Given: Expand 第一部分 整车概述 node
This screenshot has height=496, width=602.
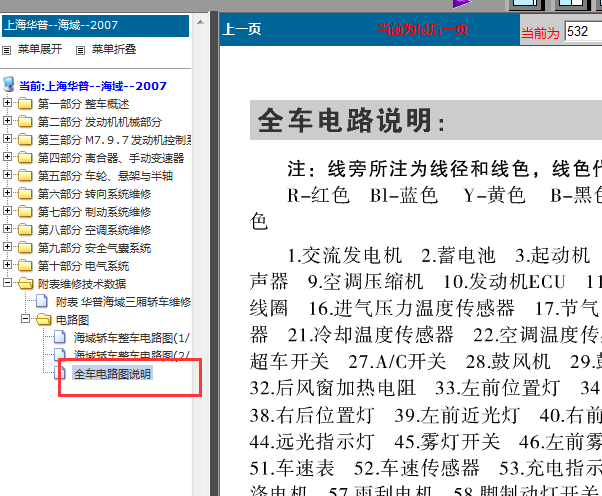Looking at the screenshot, I should tap(7, 103).
